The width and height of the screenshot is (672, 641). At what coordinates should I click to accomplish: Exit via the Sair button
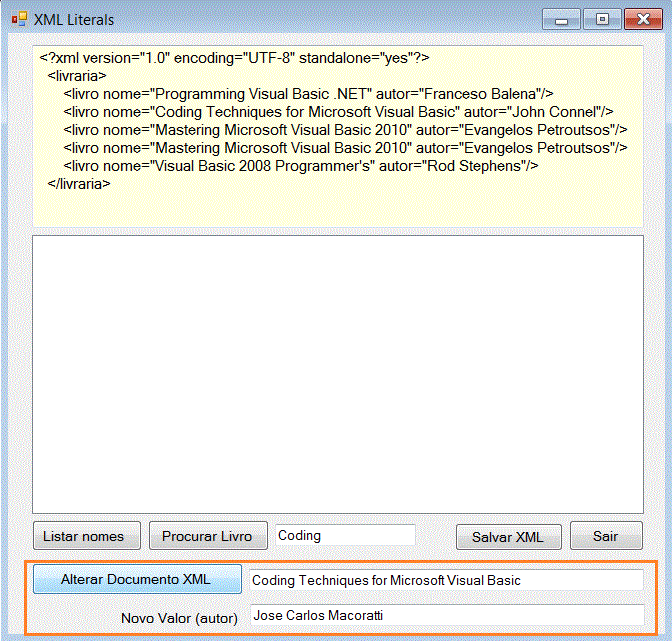point(606,536)
